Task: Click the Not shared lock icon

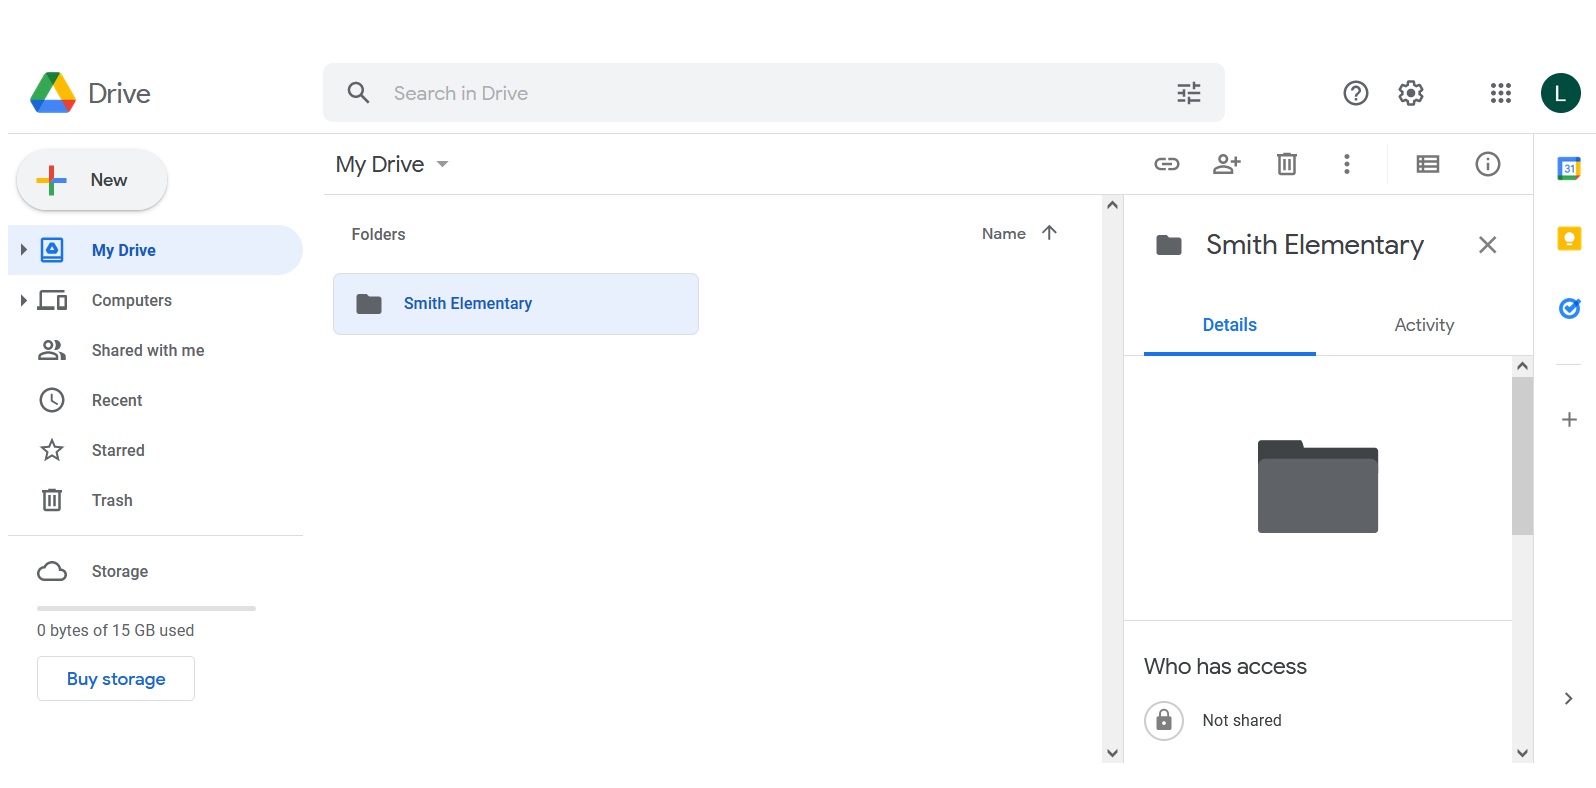Action: tap(1164, 721)
